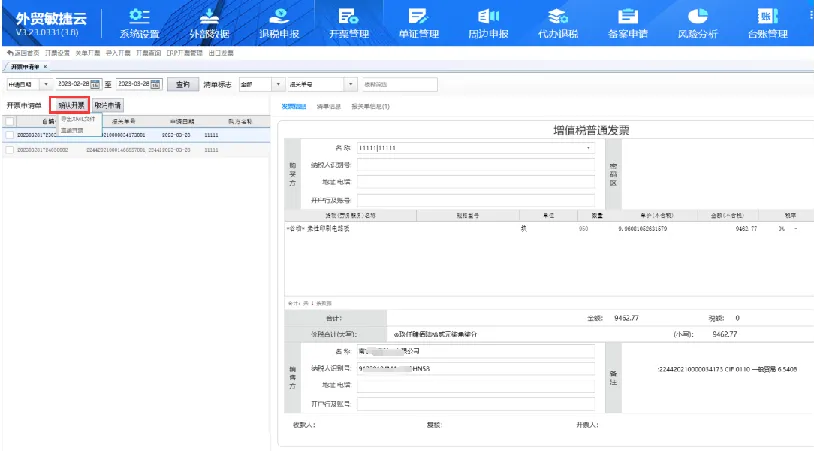
Task: Click the 取消申请 button
Action: point(108,105)
